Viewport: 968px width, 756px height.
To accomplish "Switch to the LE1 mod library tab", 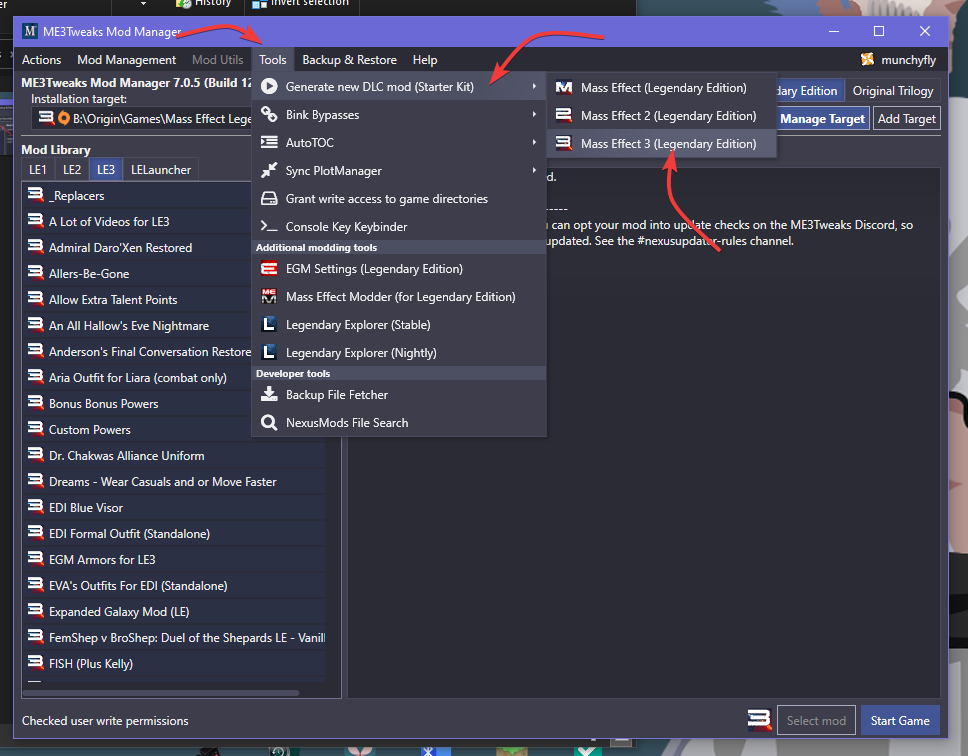I will pyautogui.click(x=38, y=170).
